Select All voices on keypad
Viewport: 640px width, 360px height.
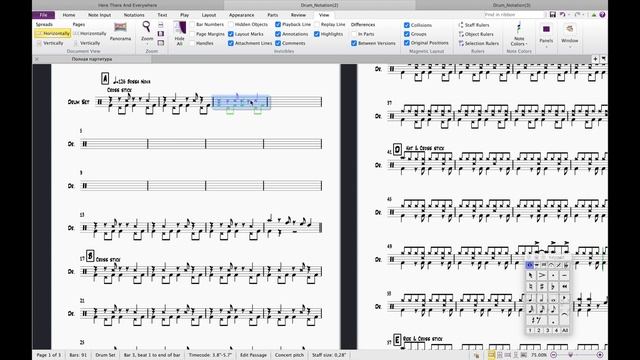pos(565,330)
